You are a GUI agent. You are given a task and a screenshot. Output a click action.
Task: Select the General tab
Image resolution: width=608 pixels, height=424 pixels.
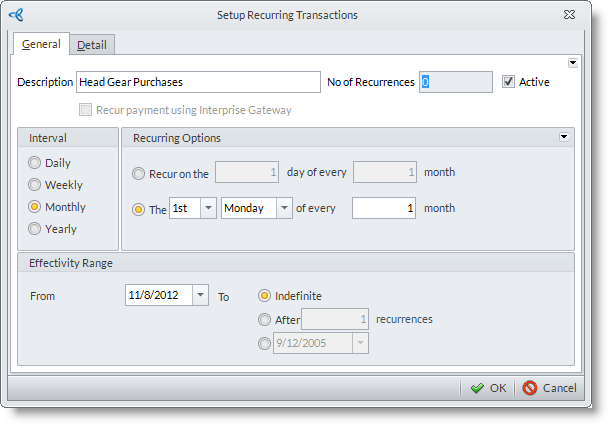coord(41,44)
